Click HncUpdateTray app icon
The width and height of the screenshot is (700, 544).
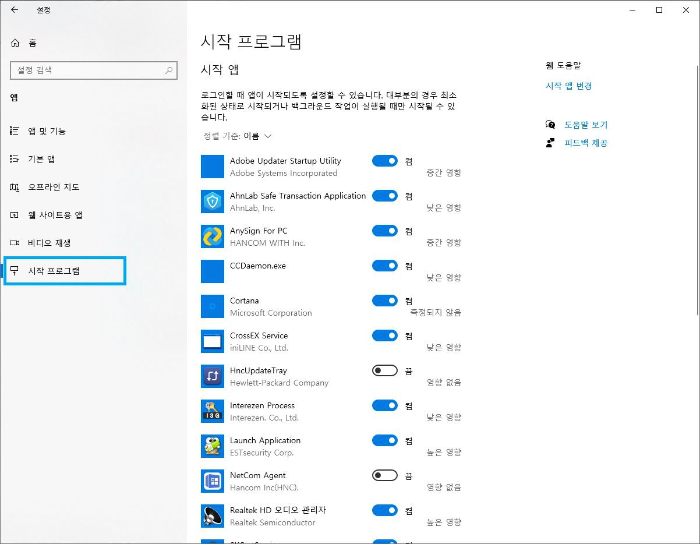click(x=212, y=376)
